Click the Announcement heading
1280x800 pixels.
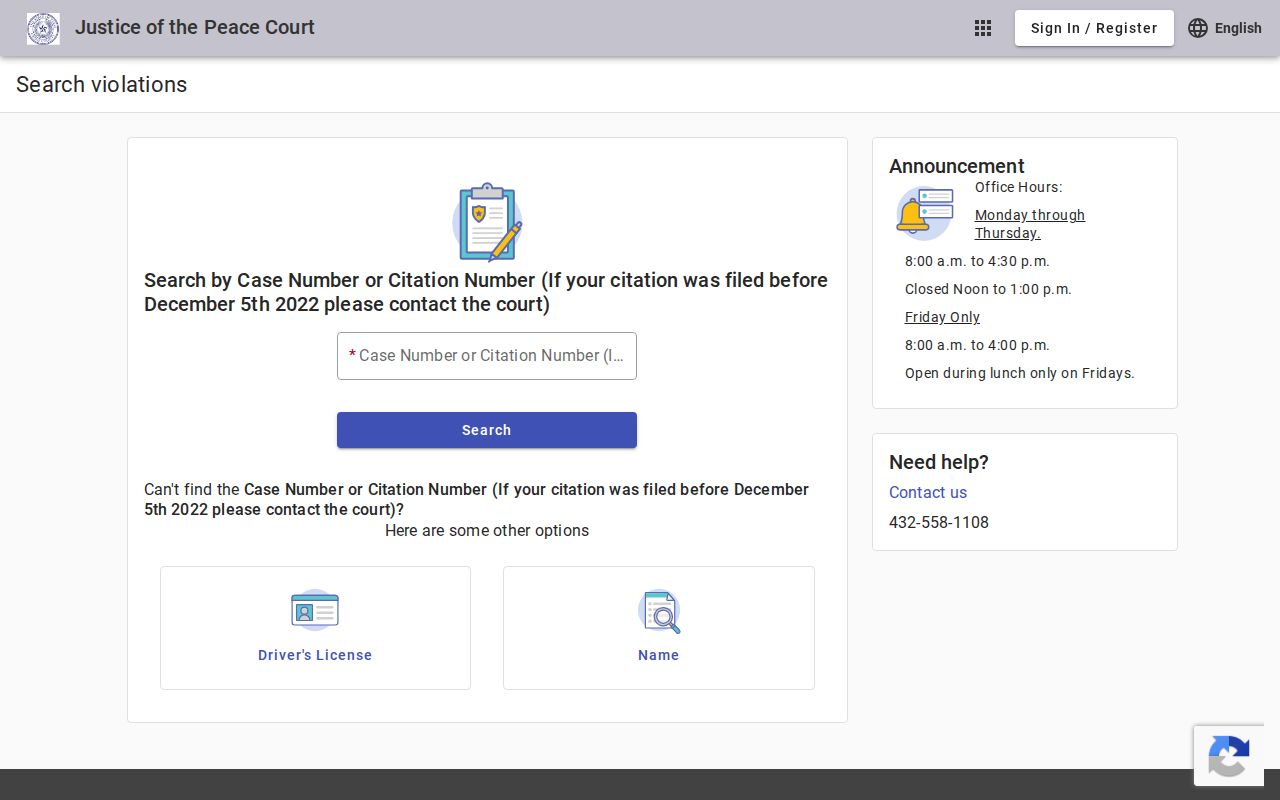(957, 166)
